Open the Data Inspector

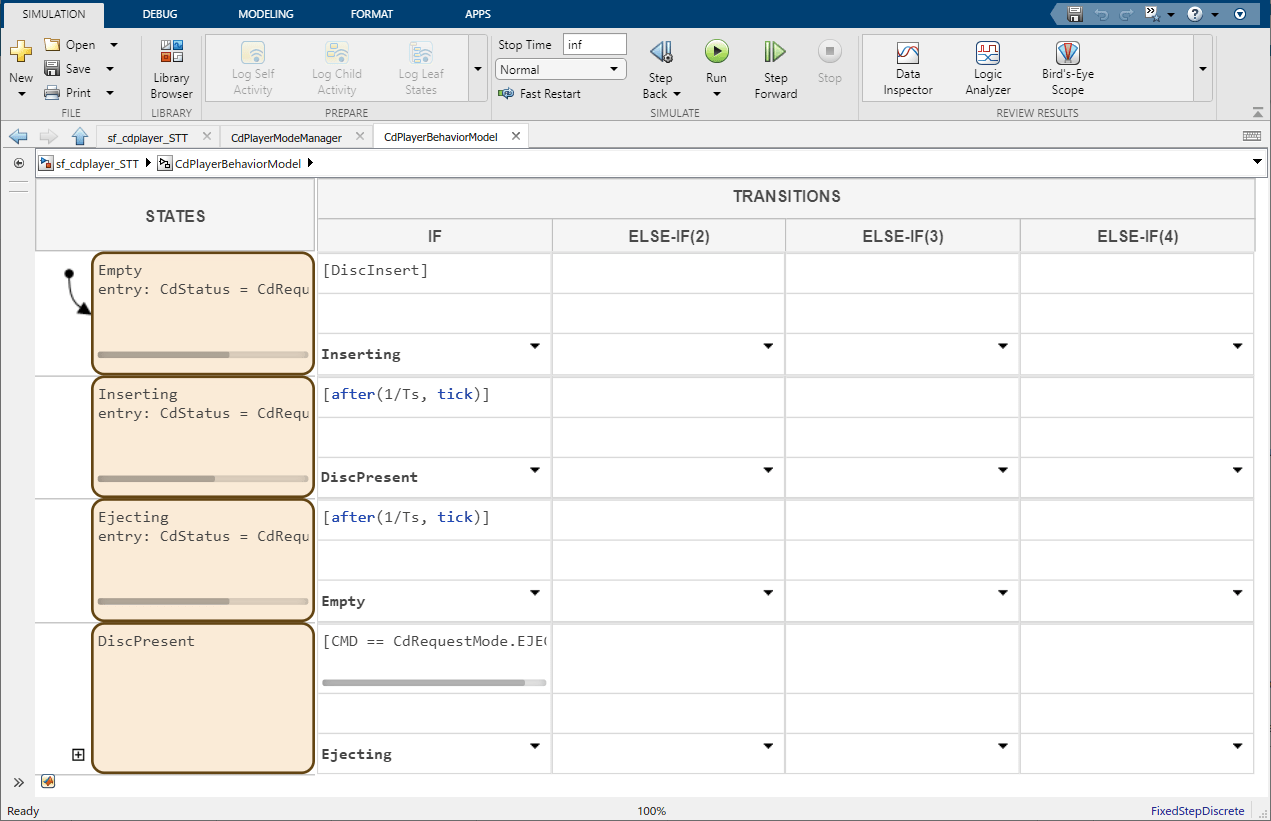point(907,68)
